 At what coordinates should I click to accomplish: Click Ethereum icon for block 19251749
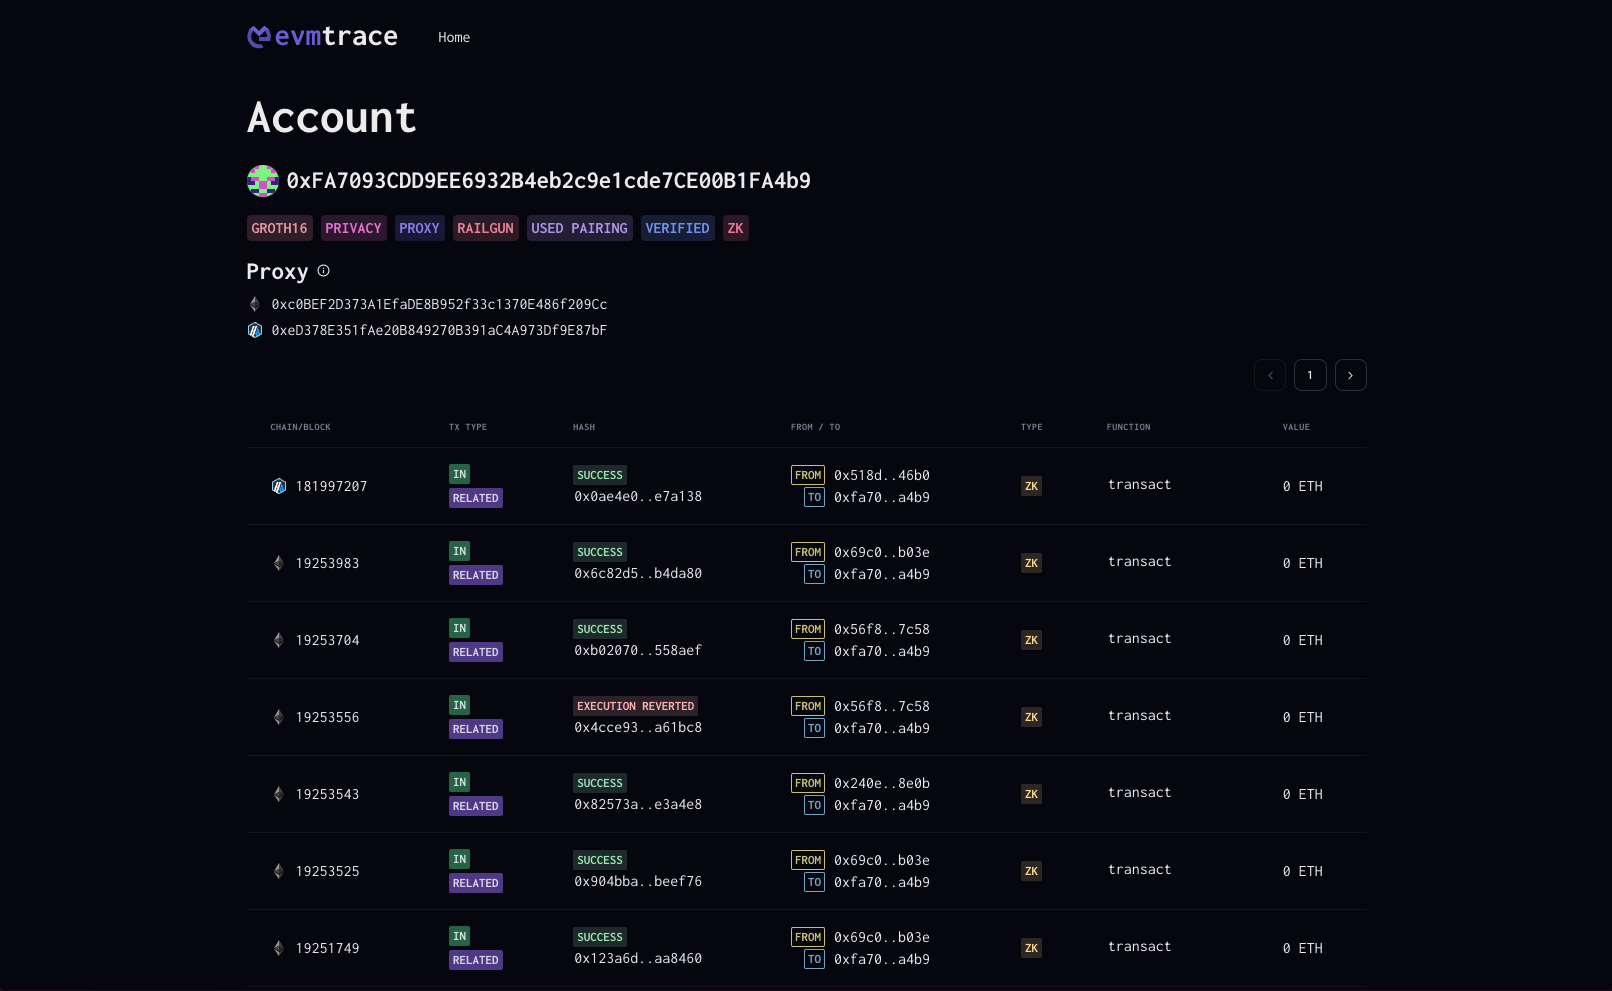(279, 948)
